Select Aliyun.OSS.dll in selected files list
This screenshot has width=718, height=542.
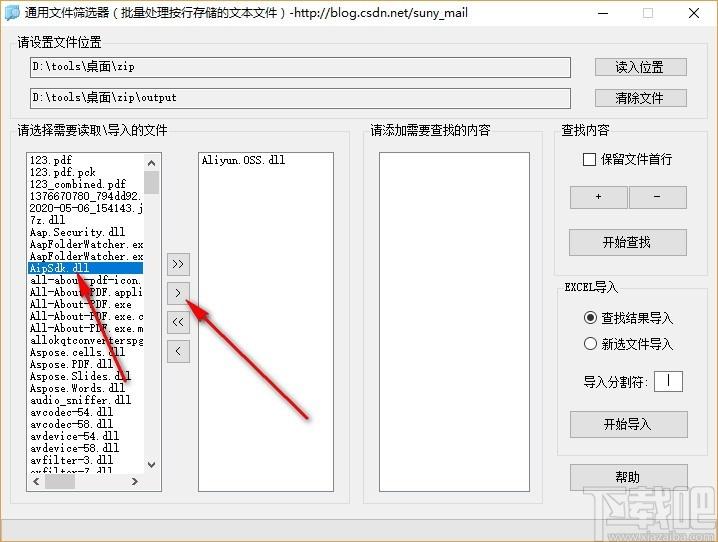tap(243, 160)
